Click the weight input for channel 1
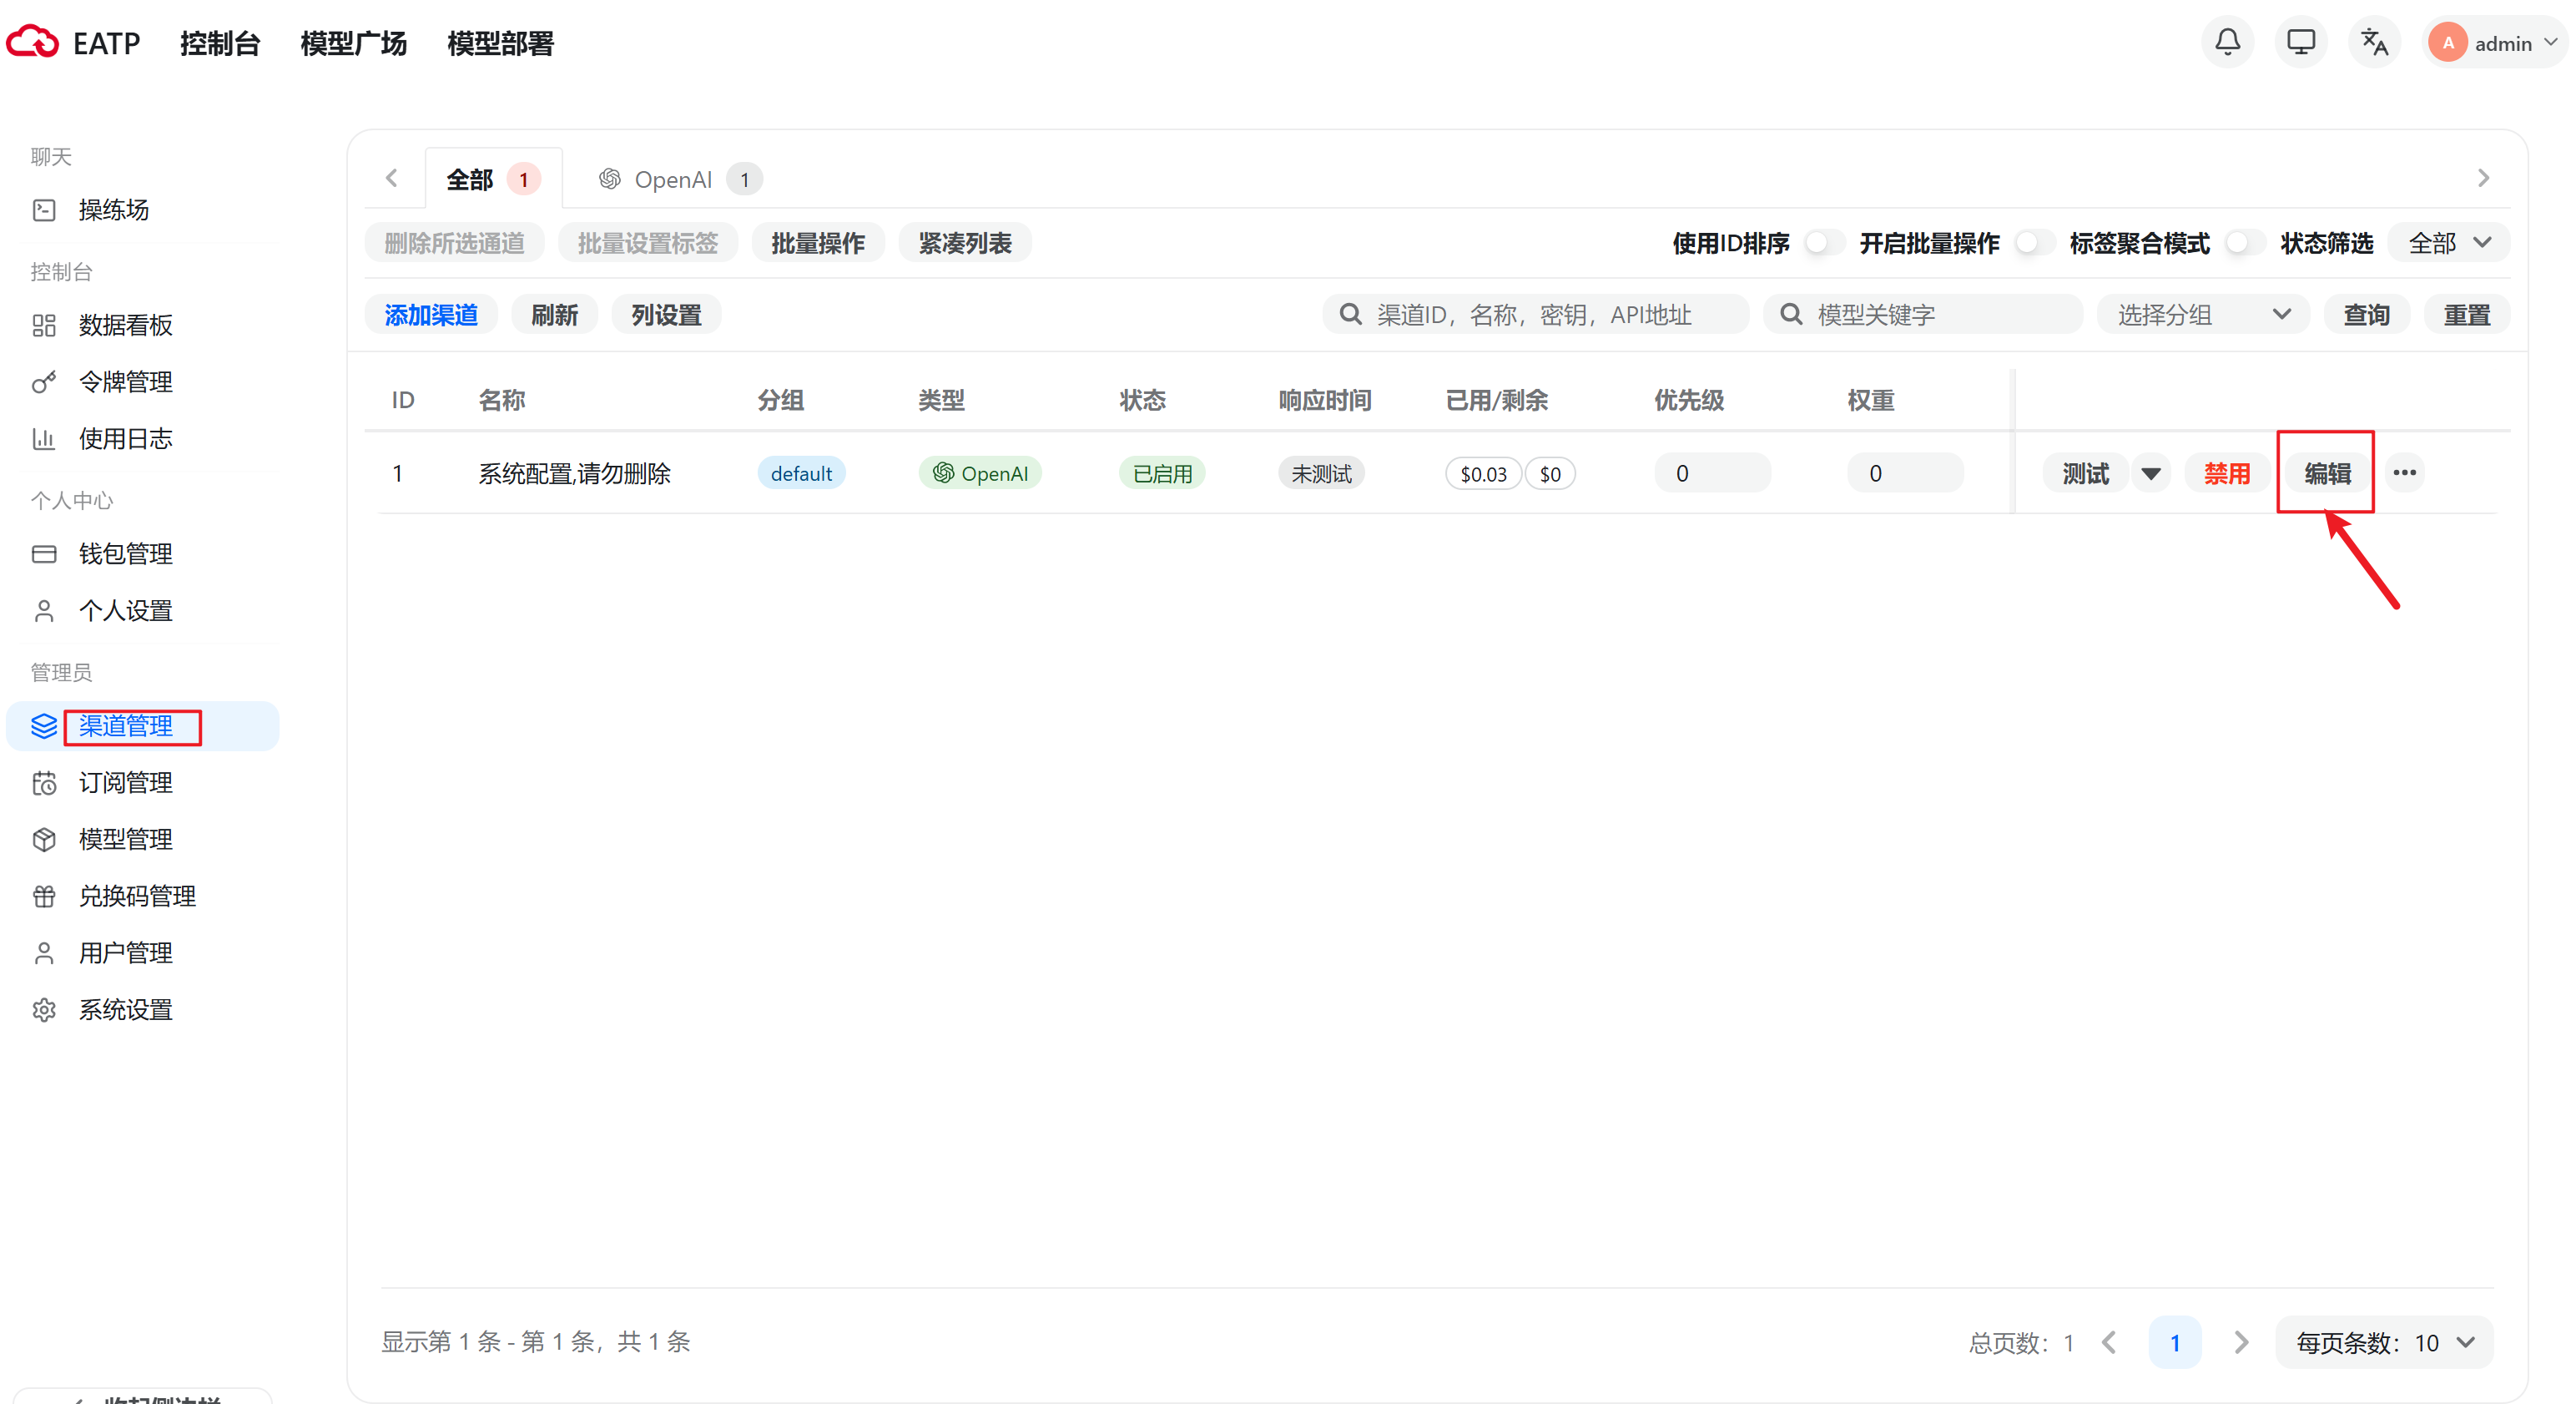 (1905, 473)
